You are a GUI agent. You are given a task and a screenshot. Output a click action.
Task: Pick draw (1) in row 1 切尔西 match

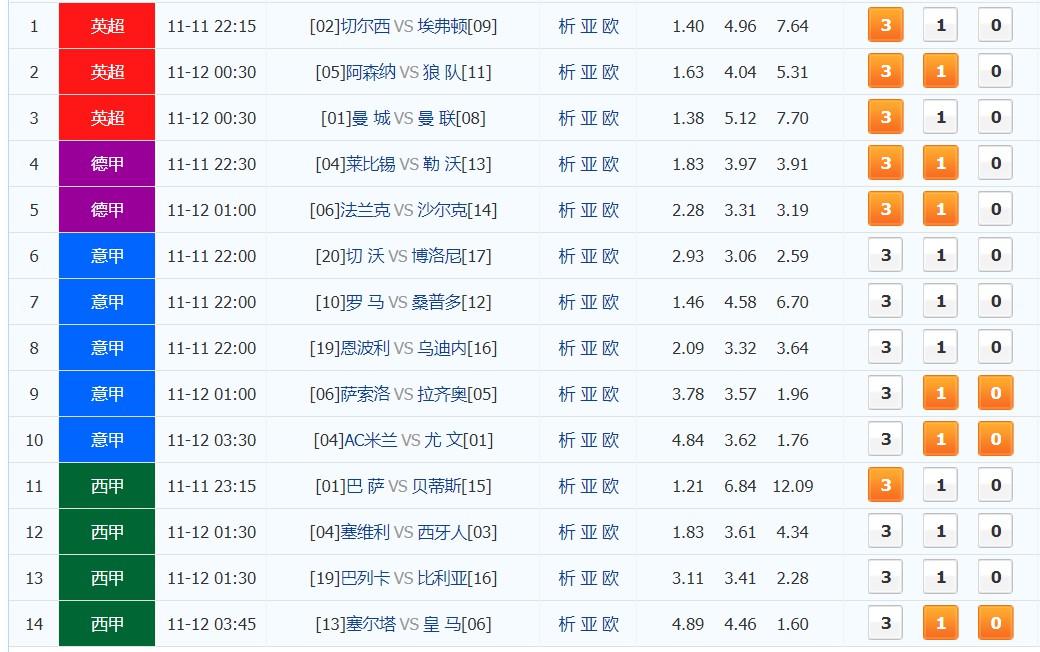click(941, 25)
